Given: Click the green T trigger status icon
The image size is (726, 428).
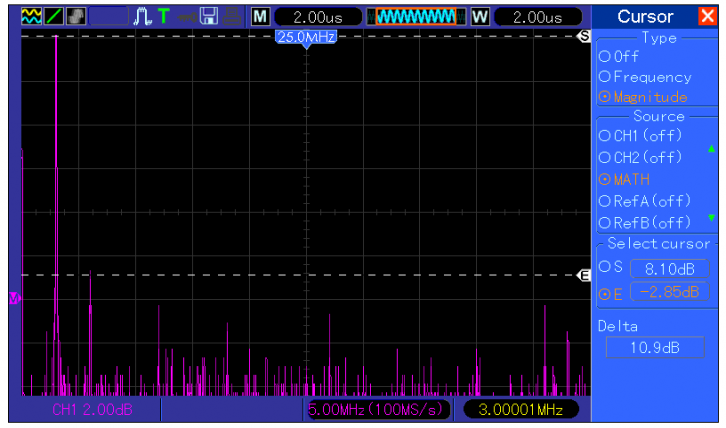Looking at the screenshot, I should (x=162, y=17).
